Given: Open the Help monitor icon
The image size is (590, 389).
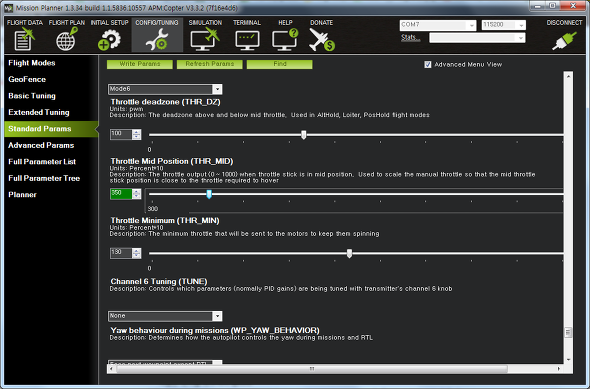Looking at the screenshot, I should coord(285,40).
